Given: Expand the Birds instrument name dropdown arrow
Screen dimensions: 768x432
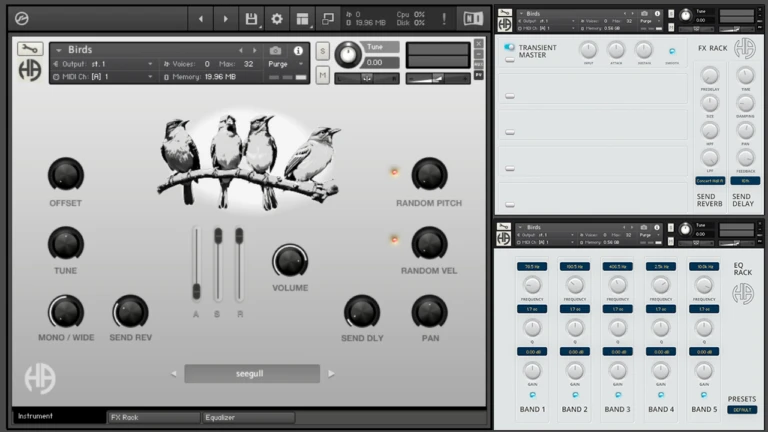Looking at the screenshot, I should click(x=59, y=50).
